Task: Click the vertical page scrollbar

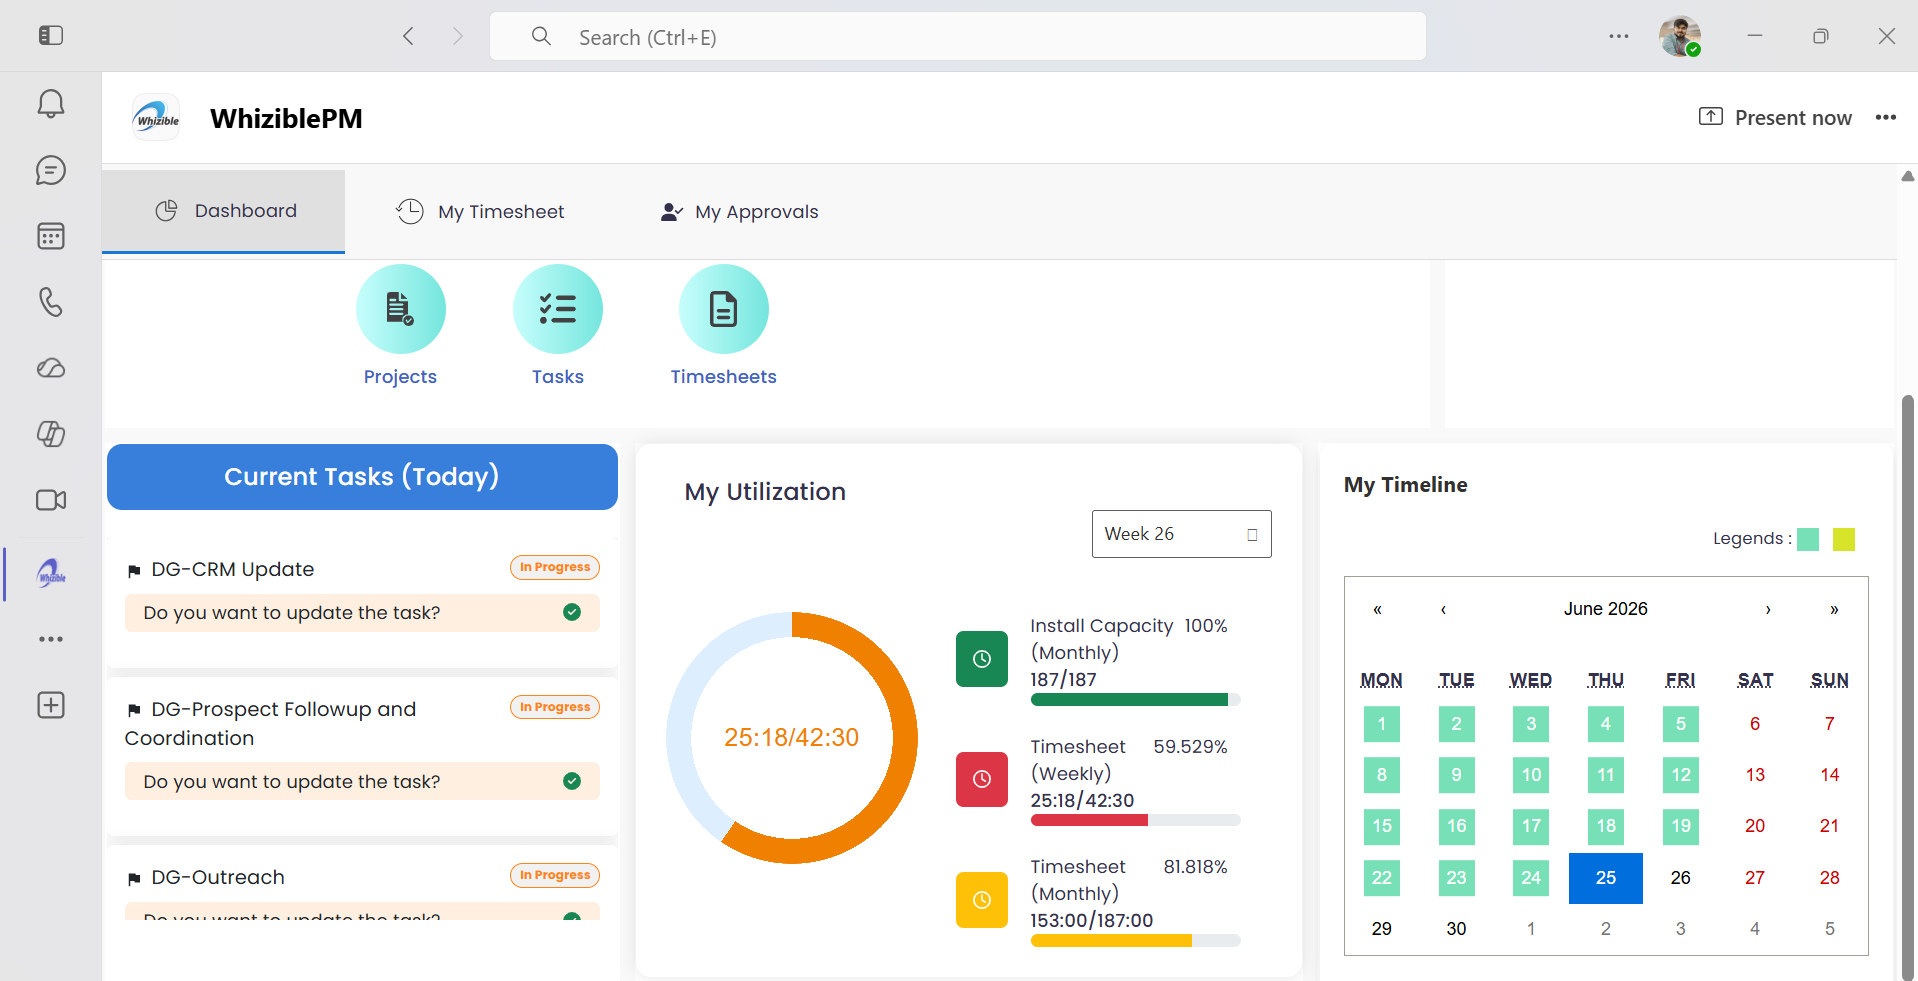Action: coord(1908,689)
